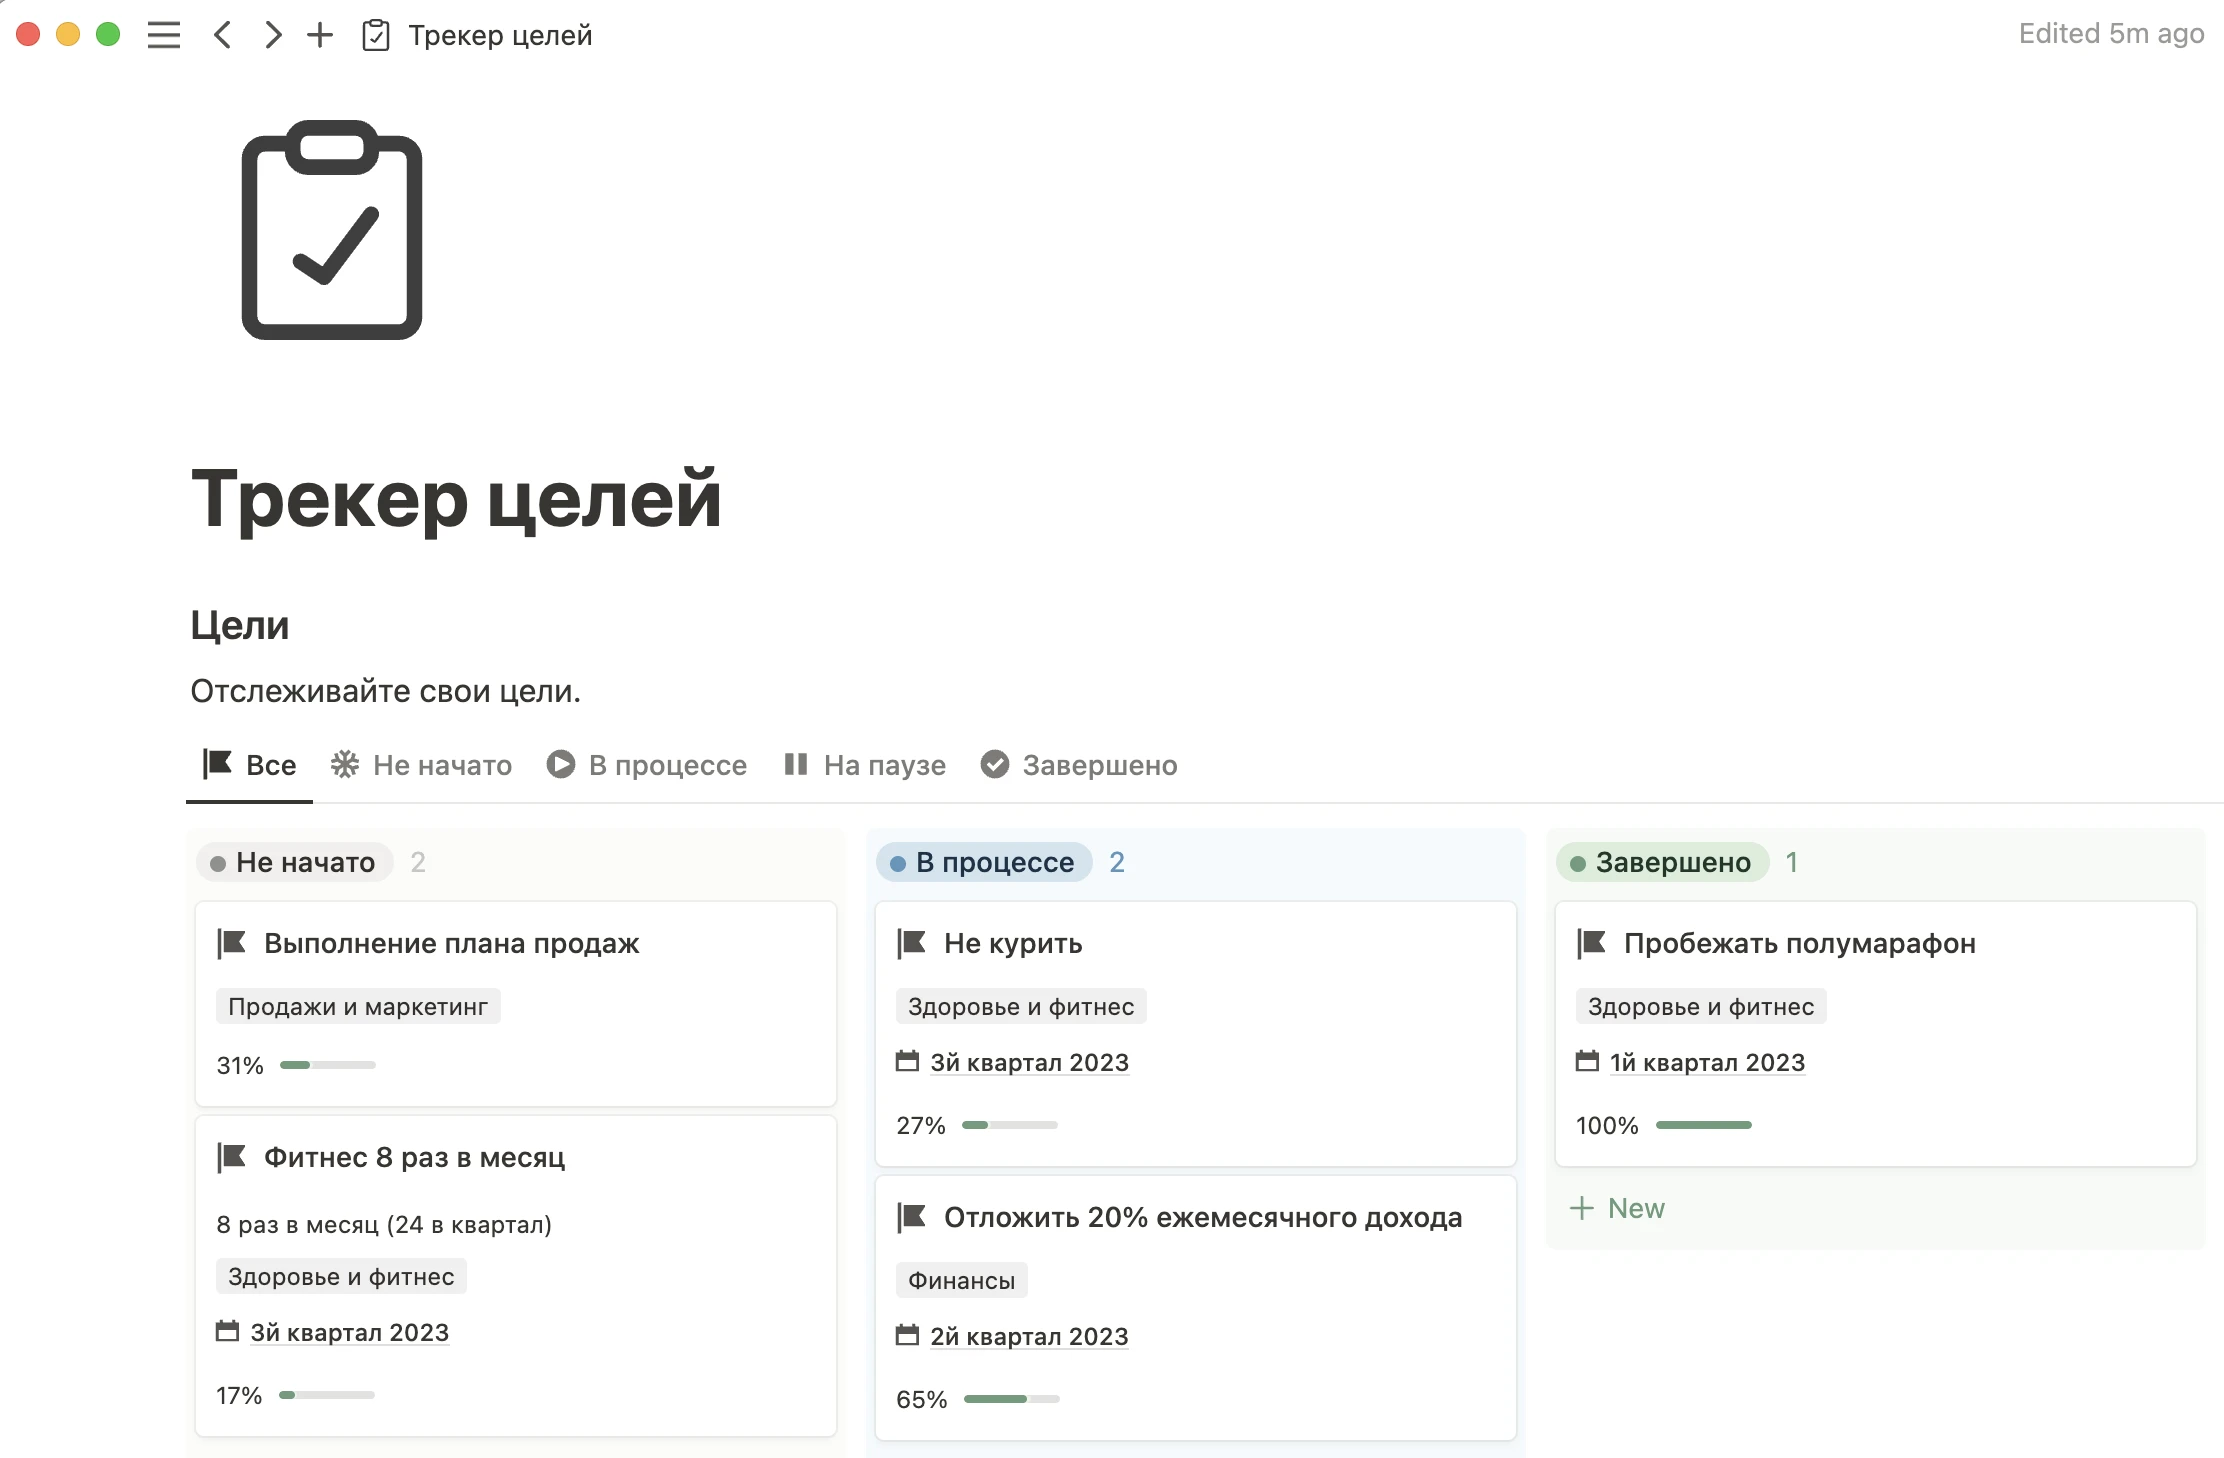Click plus icon next to New
This screenshot has width=2224, height=1458.
tap(1582, 1208)
